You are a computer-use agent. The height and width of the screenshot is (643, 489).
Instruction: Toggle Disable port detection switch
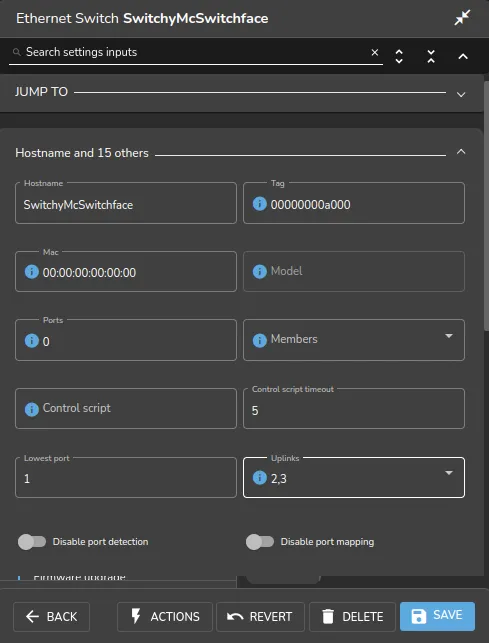point(32,542)
